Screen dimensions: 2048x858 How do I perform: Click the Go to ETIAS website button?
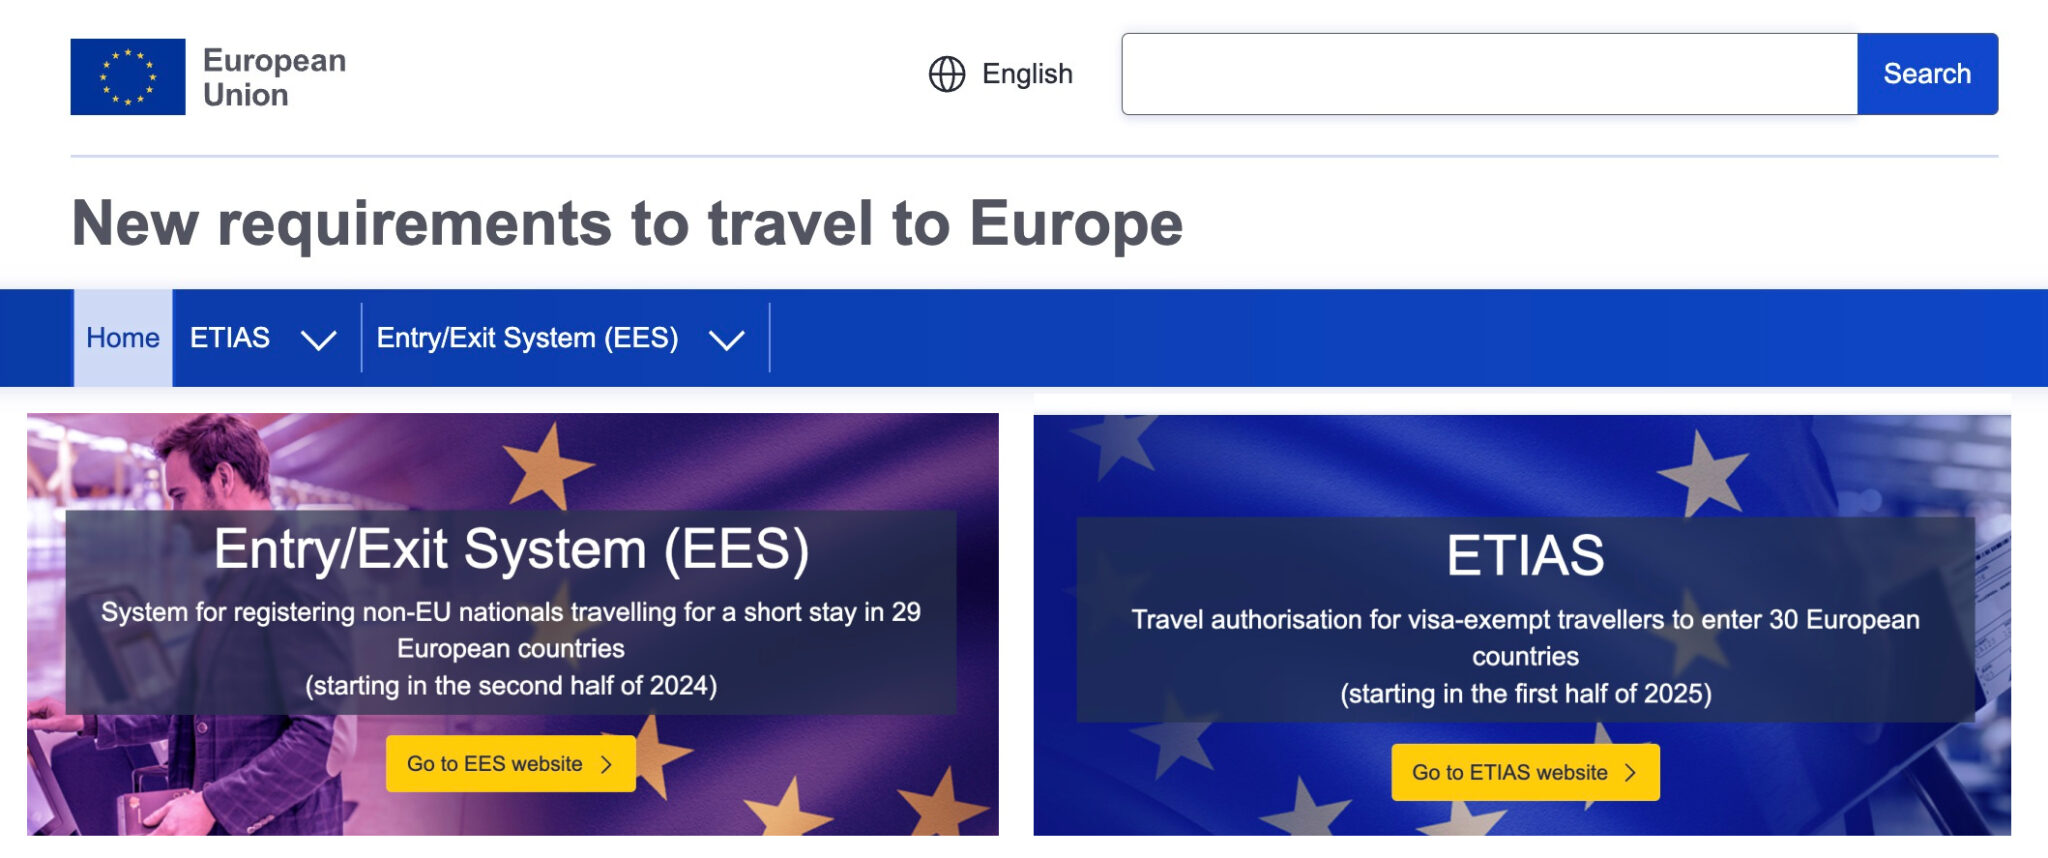point(1524,772)
